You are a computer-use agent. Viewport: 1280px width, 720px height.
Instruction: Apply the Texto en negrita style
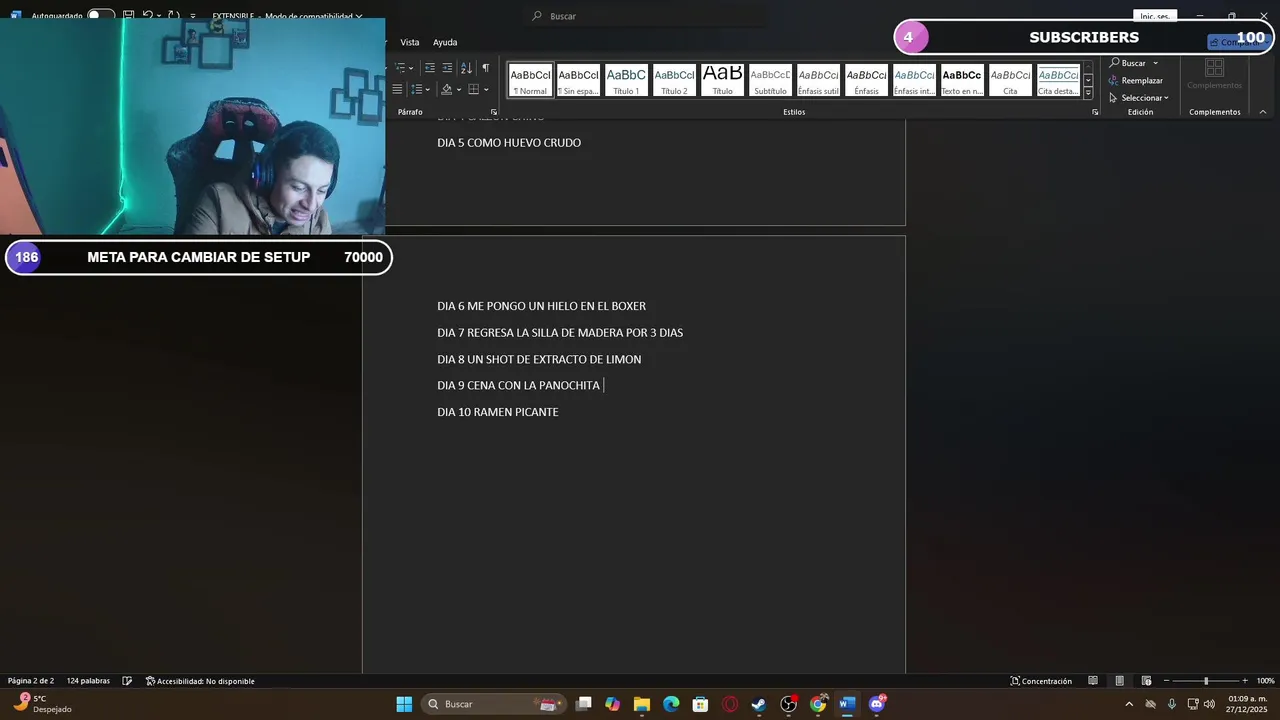[x=962, y=80]
